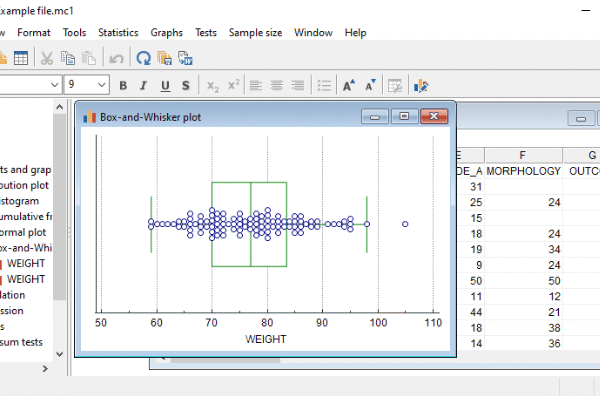This screenshot has height=396, width=600.
Task: Select the Normal plot tree item
Action: [23, 232]
